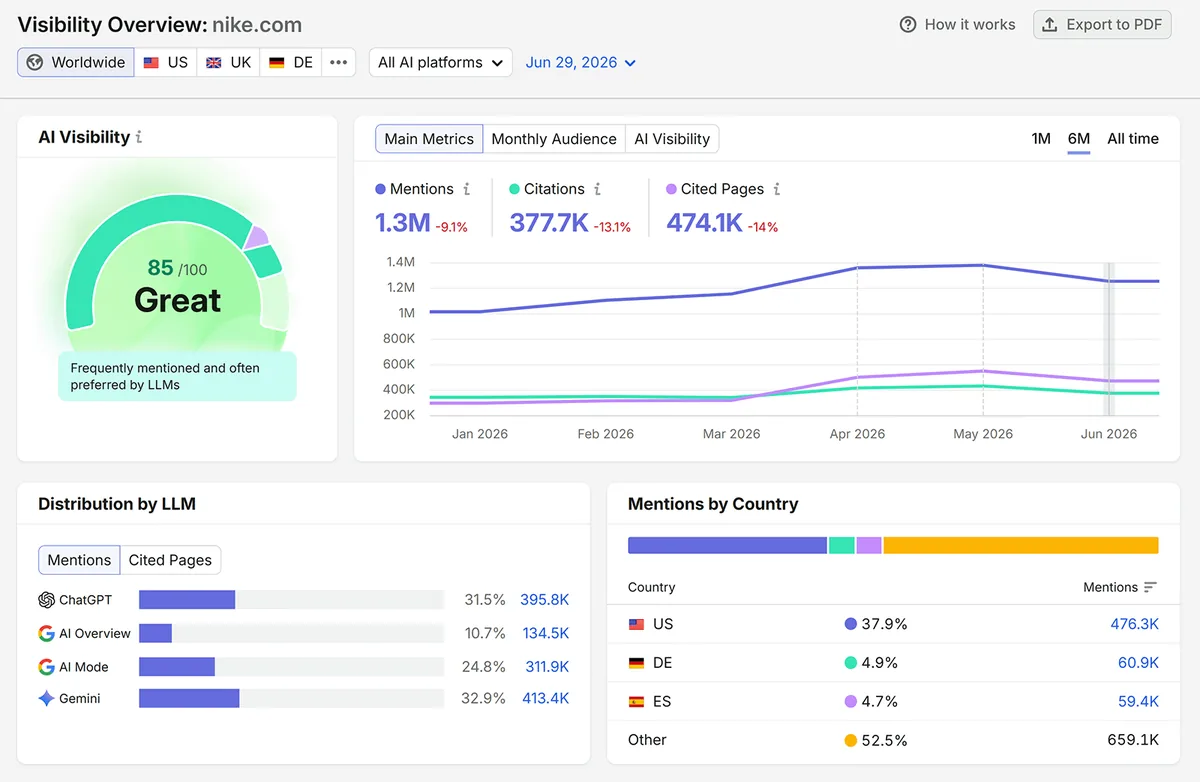
Task: Open the Jun 29, 2026 date picker
Action: click(x=581, y=62)
